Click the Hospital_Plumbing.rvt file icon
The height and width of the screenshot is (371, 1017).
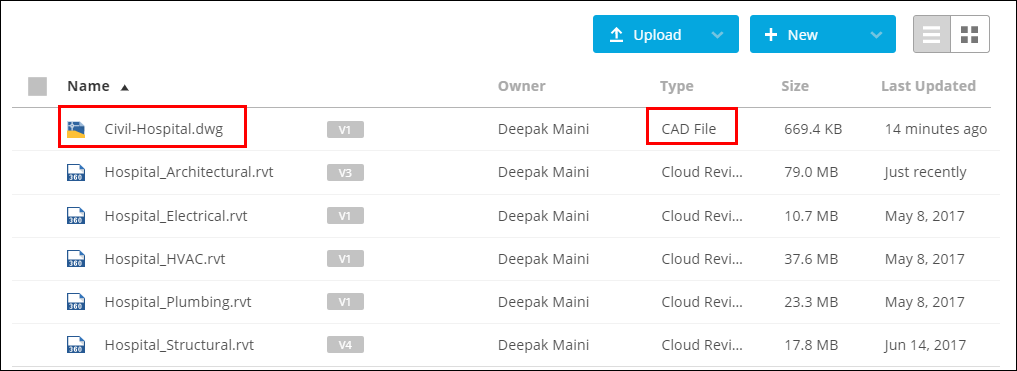pyautogui.click(x=77, y=302)
